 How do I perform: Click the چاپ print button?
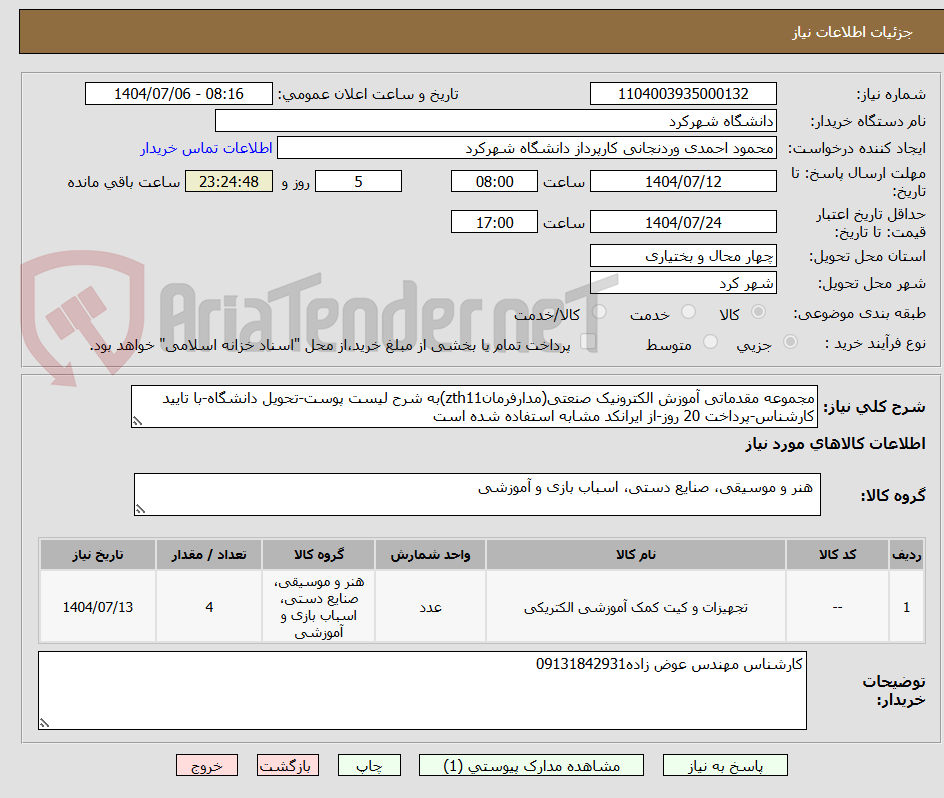click(x=369, y=765)
